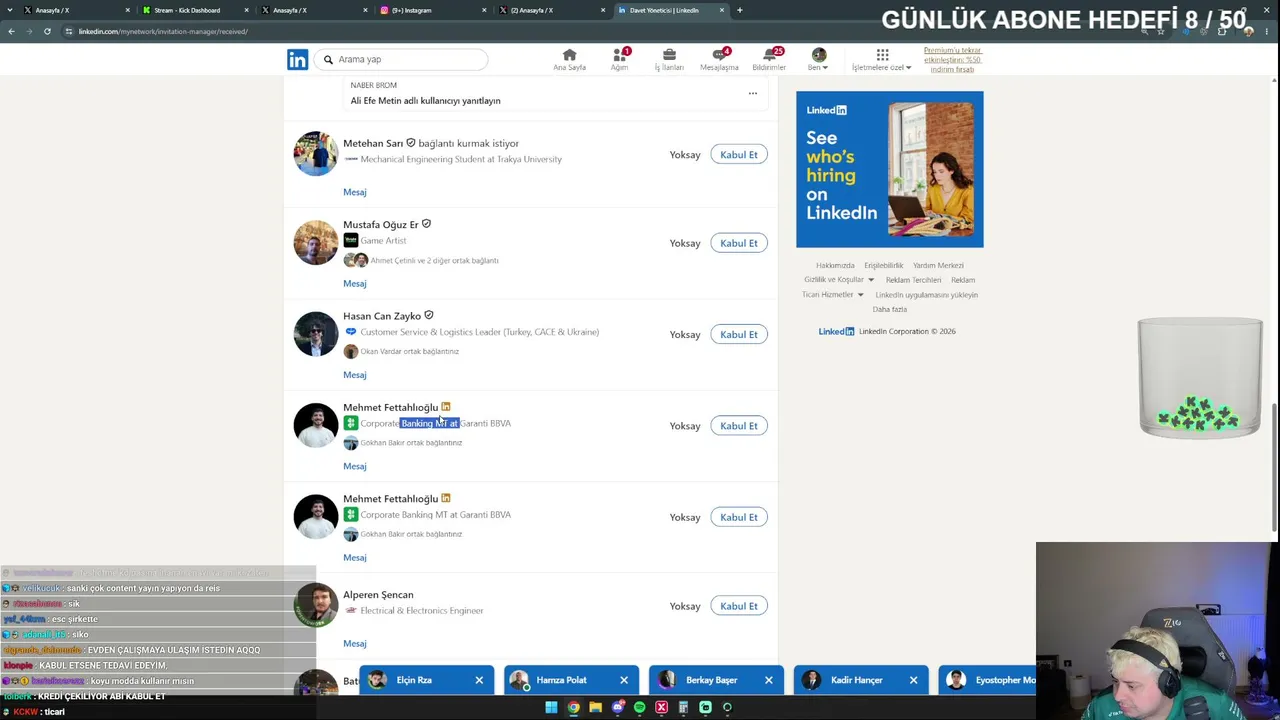Message Mustafa Oğuz Er
Image resolution: width=1280 pixels, height=720 pixels.
(355, 283)
